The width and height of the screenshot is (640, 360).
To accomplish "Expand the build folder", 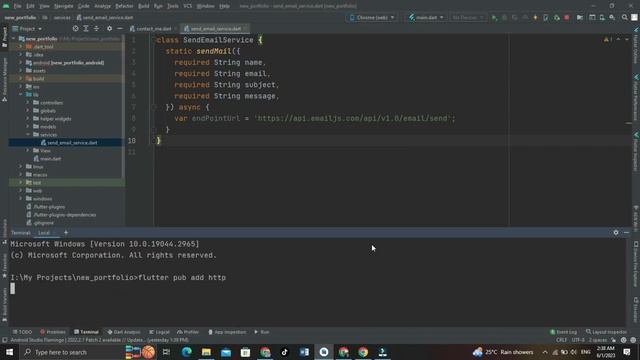I will tap(20, 78).
